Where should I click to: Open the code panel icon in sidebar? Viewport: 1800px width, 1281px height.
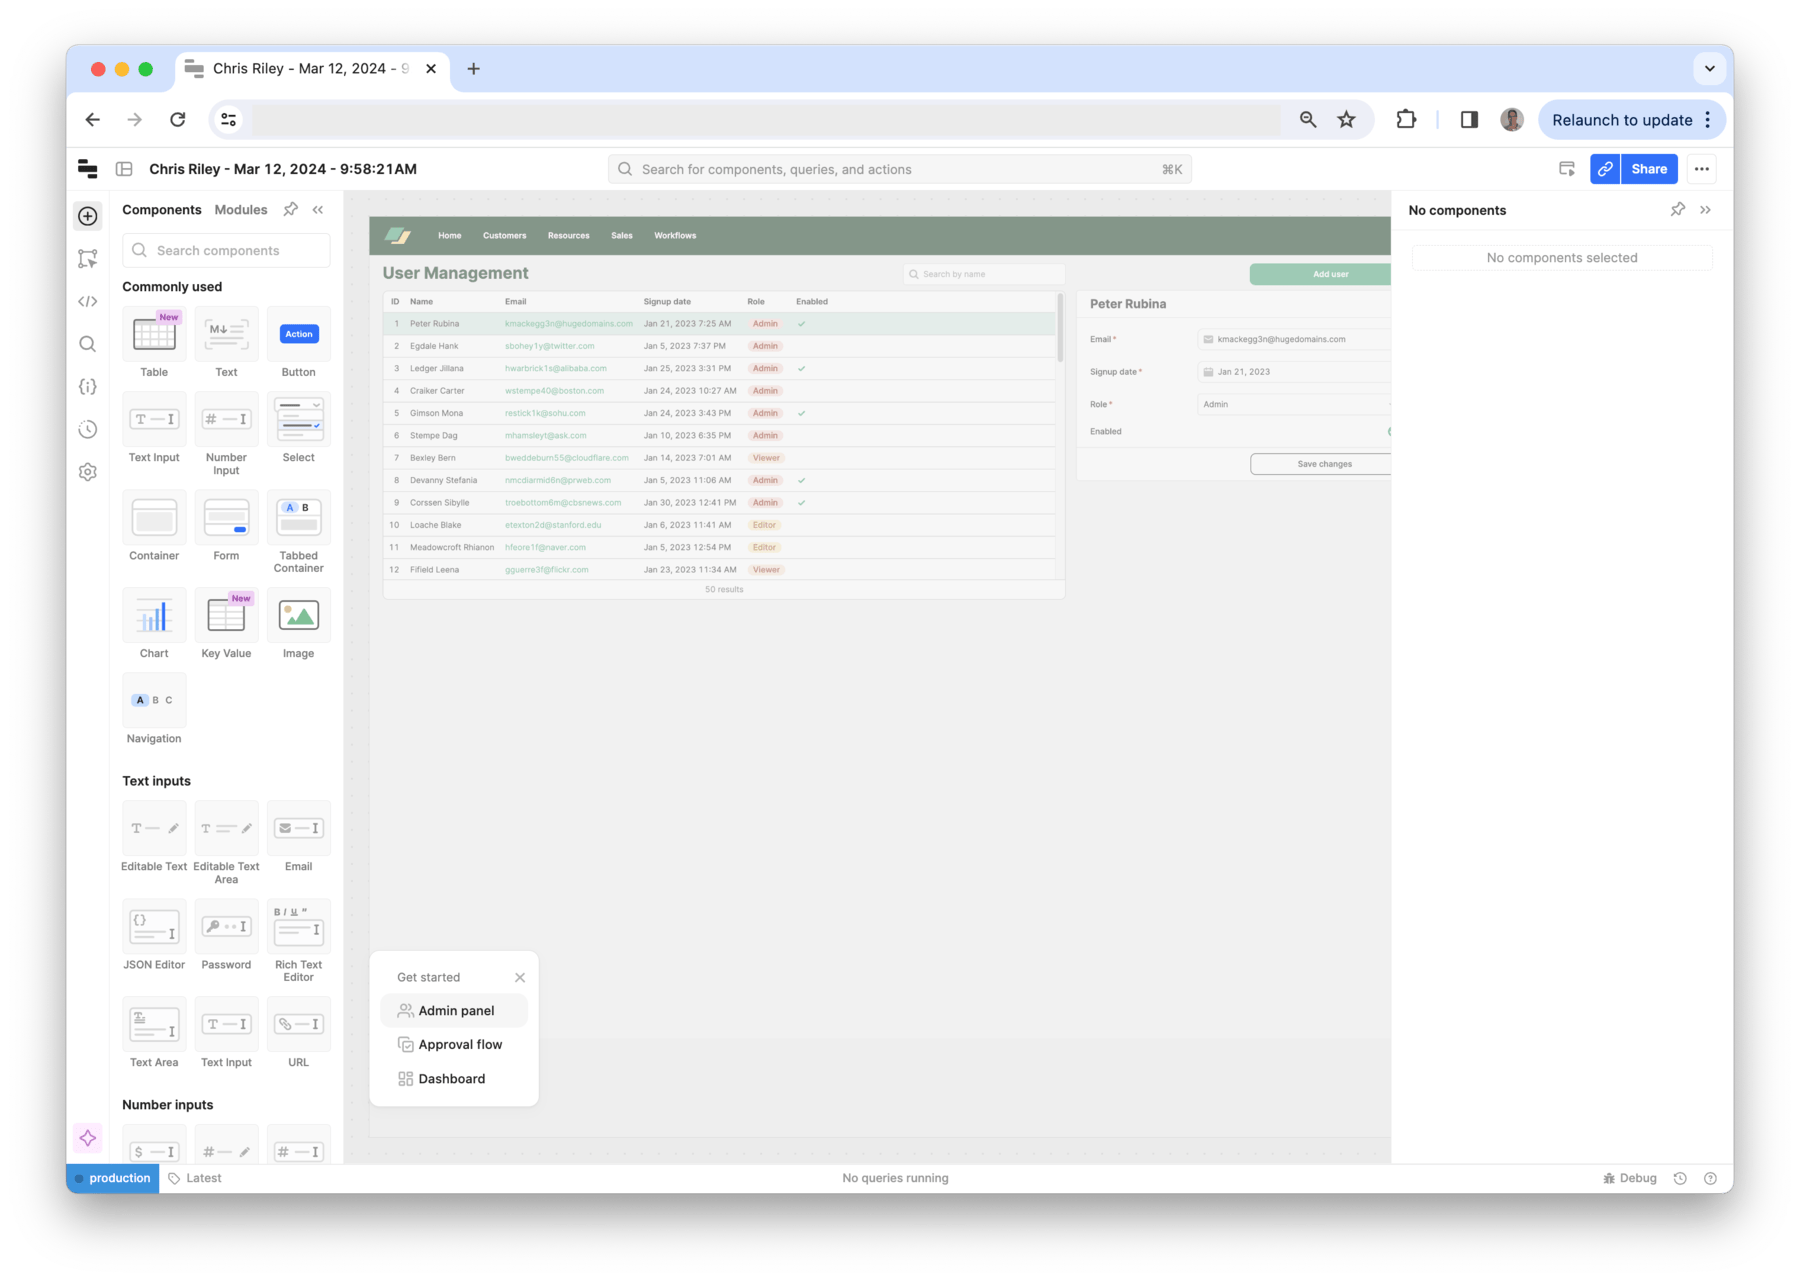(88, 301)
